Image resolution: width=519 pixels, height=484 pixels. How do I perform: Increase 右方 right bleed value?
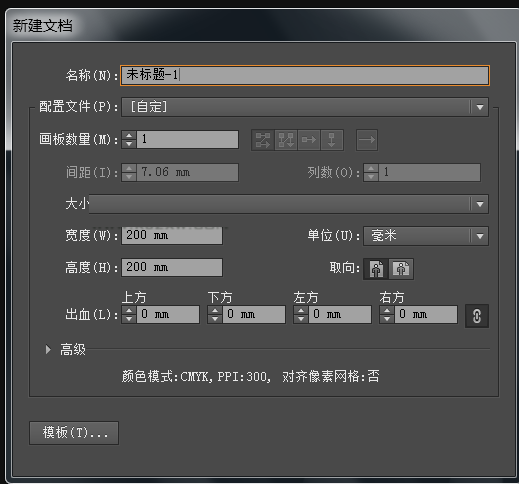387,310
